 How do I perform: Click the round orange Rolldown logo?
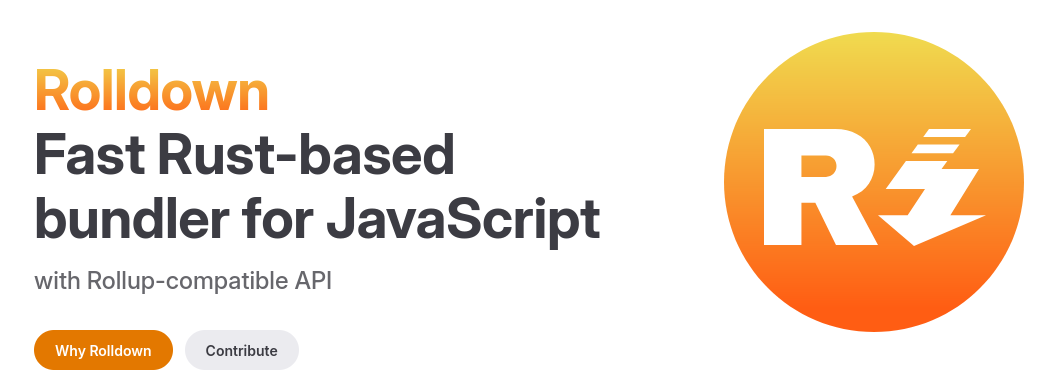point(874,181)
